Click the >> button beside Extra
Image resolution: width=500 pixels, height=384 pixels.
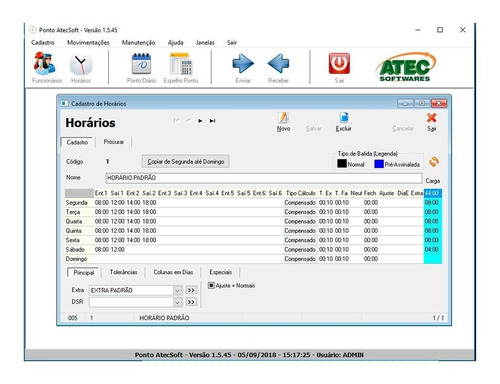coord(191,290)
